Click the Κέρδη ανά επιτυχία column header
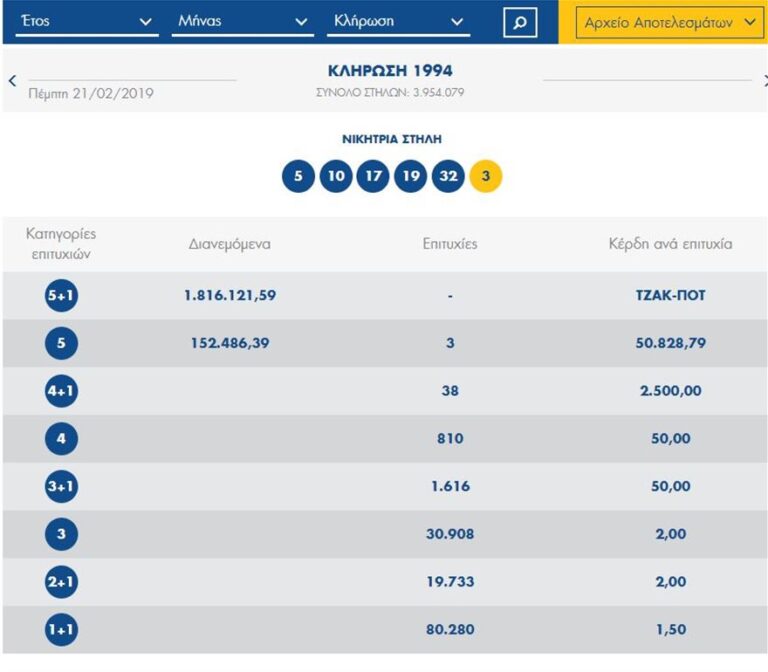 (670, 244)
